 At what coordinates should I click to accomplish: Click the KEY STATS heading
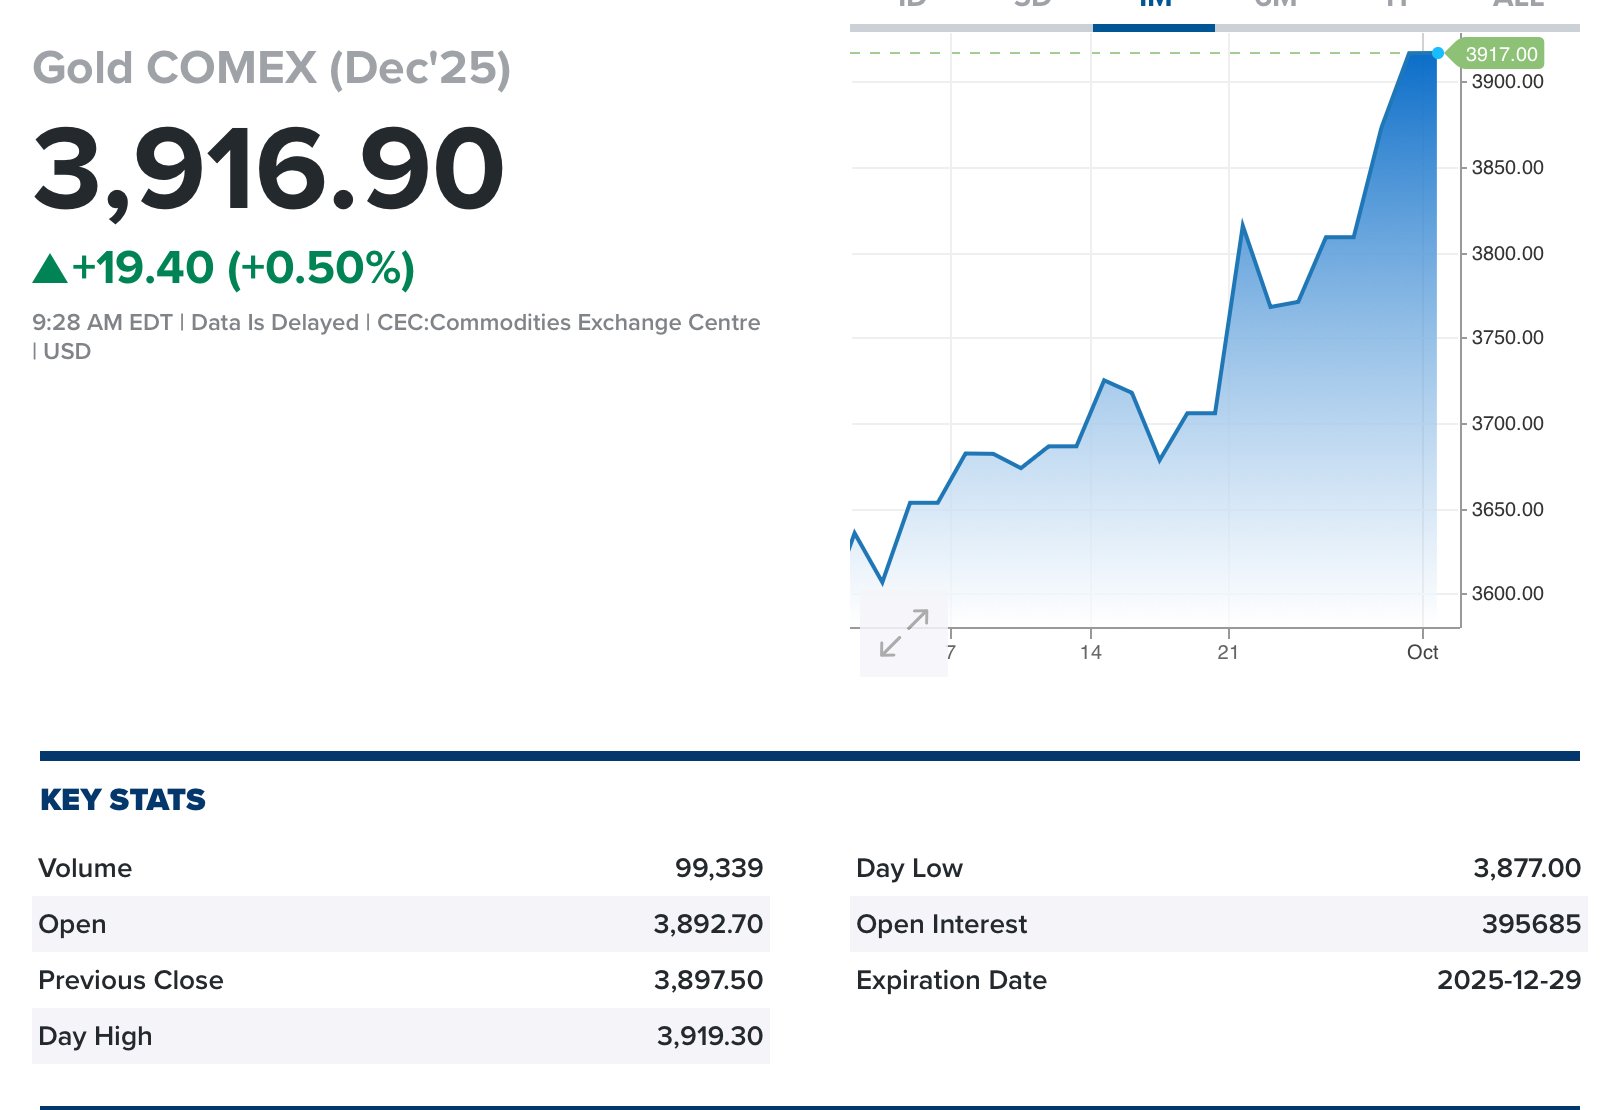[x=123, y=800]
